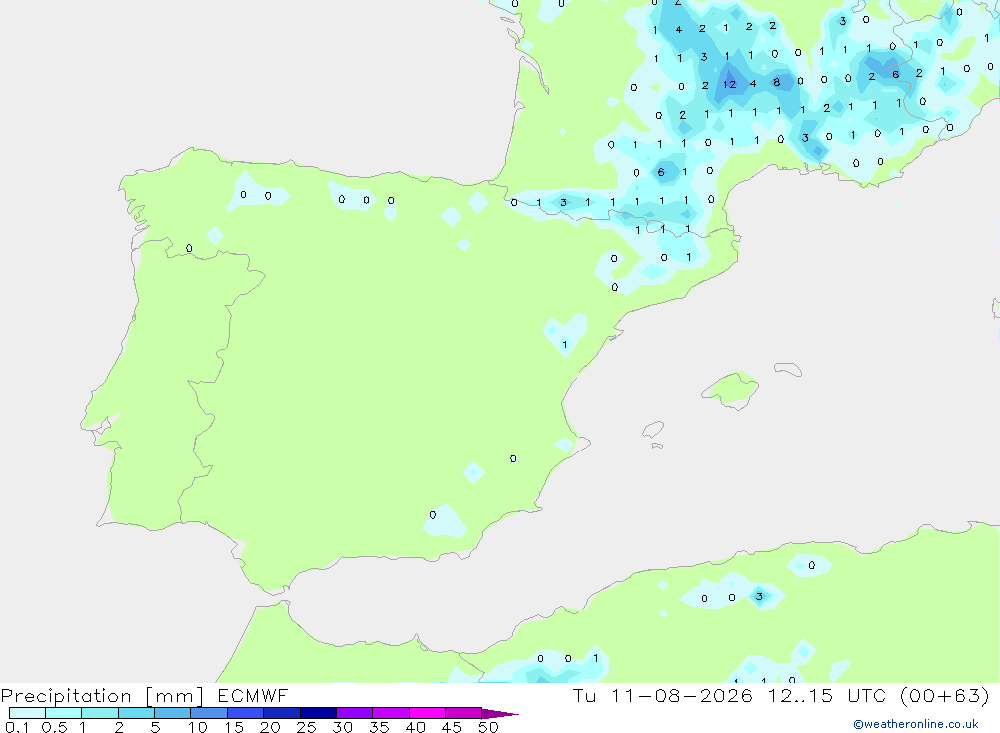This screenshot has width=1000, height=733.
Task: Click the legend label "25"
Action: 306,727
